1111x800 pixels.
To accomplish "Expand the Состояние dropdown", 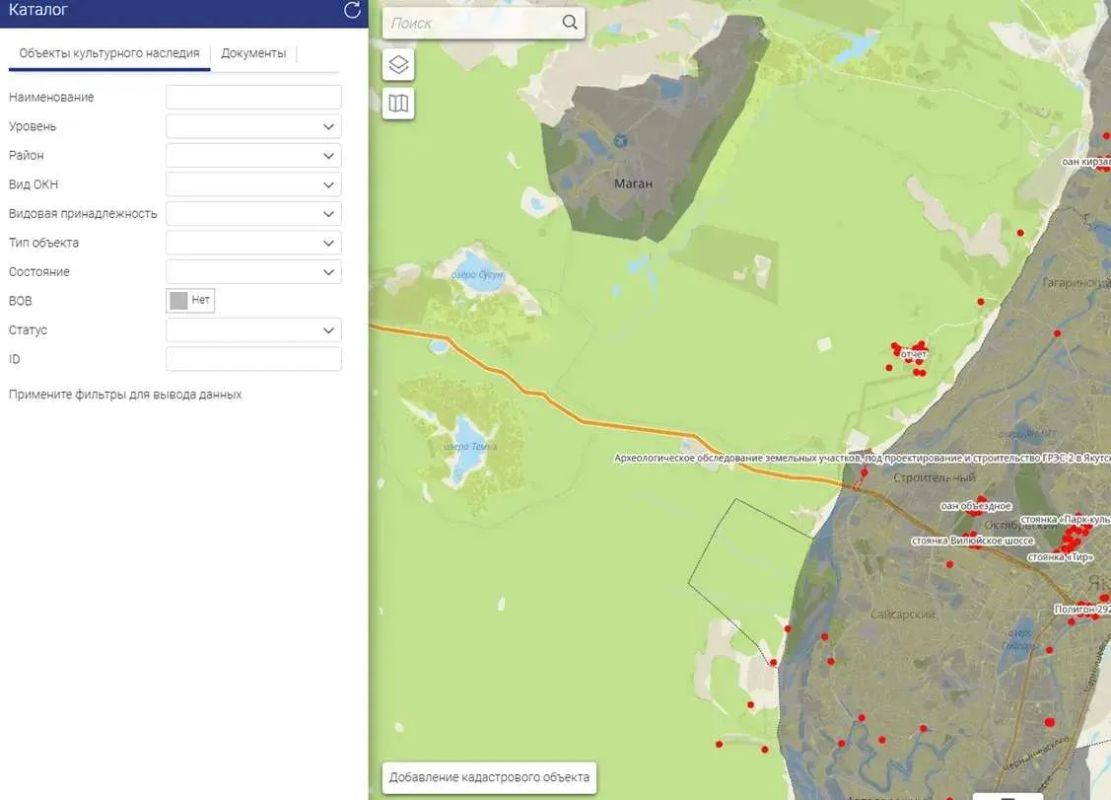I will click(254, 272).
